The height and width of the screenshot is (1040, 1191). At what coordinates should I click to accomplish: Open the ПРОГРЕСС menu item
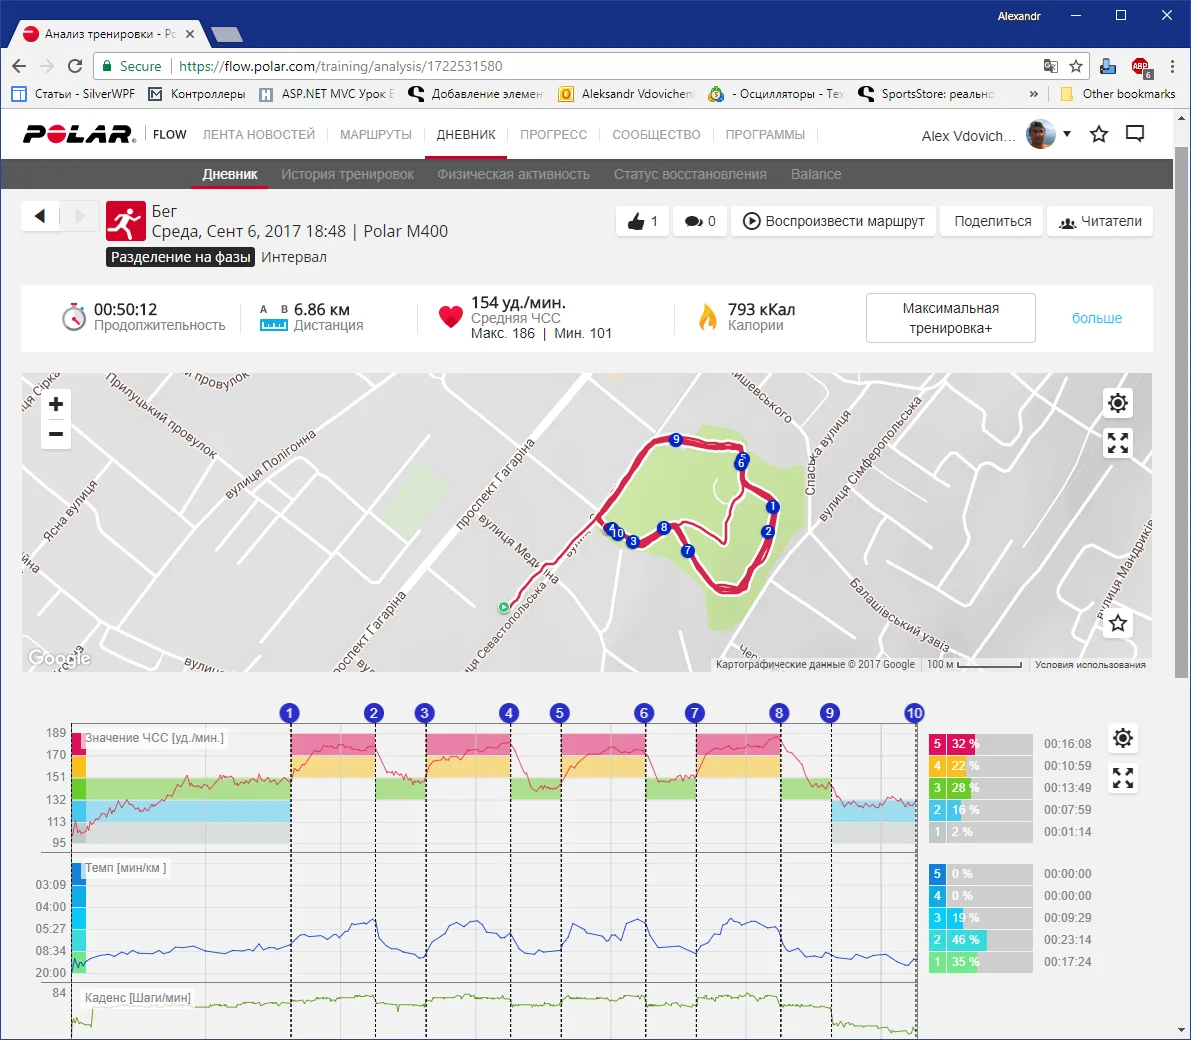click(553, 135)
